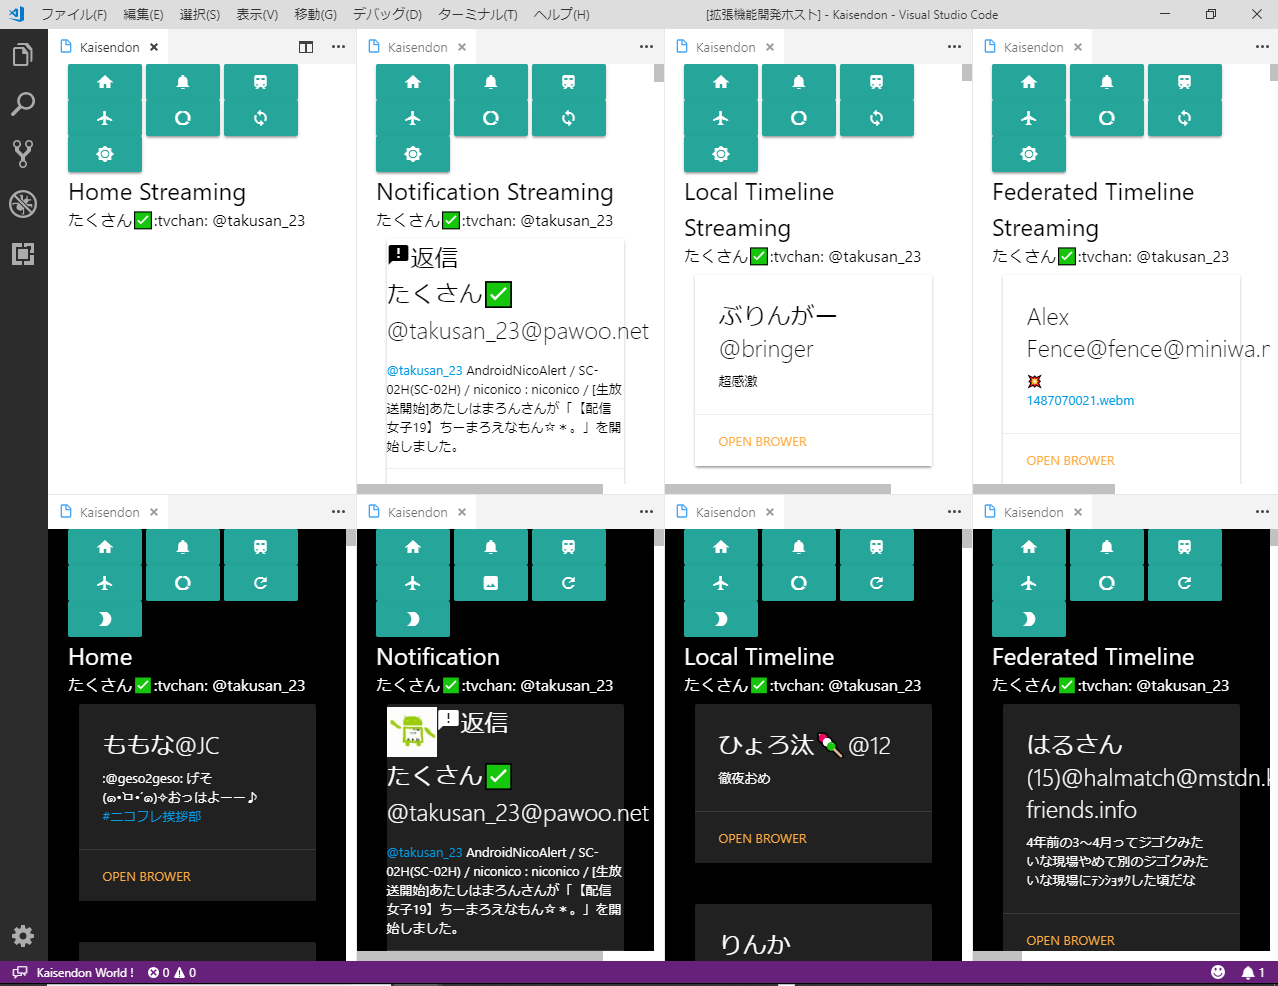Screen dimensions: 1278x986
Task: Click train icon in dark Local Timeline pane
Action: click(877, 547)
